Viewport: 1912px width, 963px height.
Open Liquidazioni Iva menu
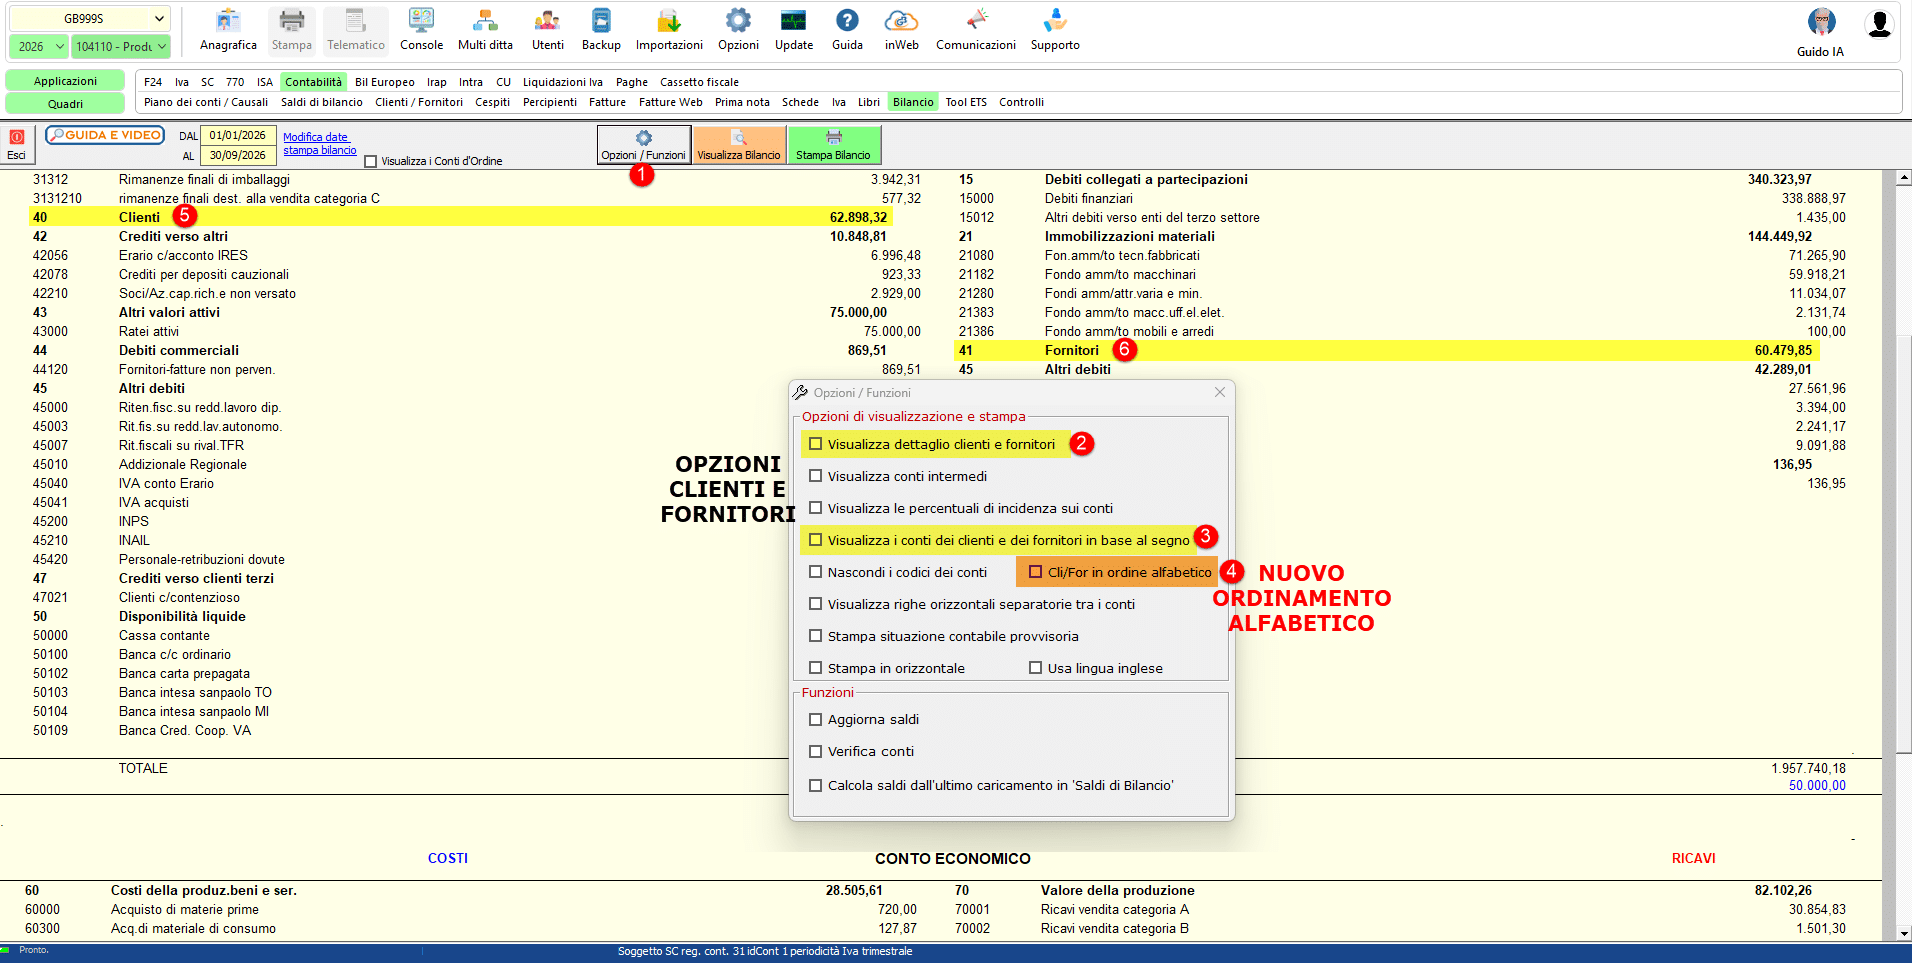(x=562, y=82)
